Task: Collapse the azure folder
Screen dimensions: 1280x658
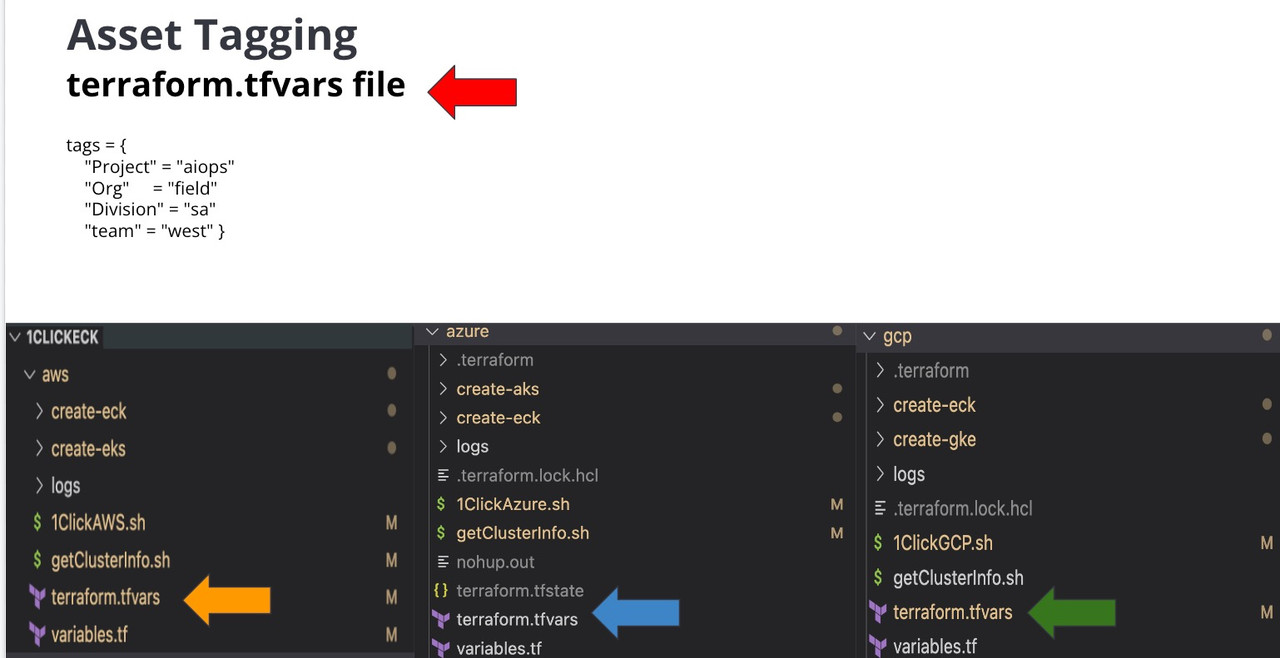Action: 432,331
